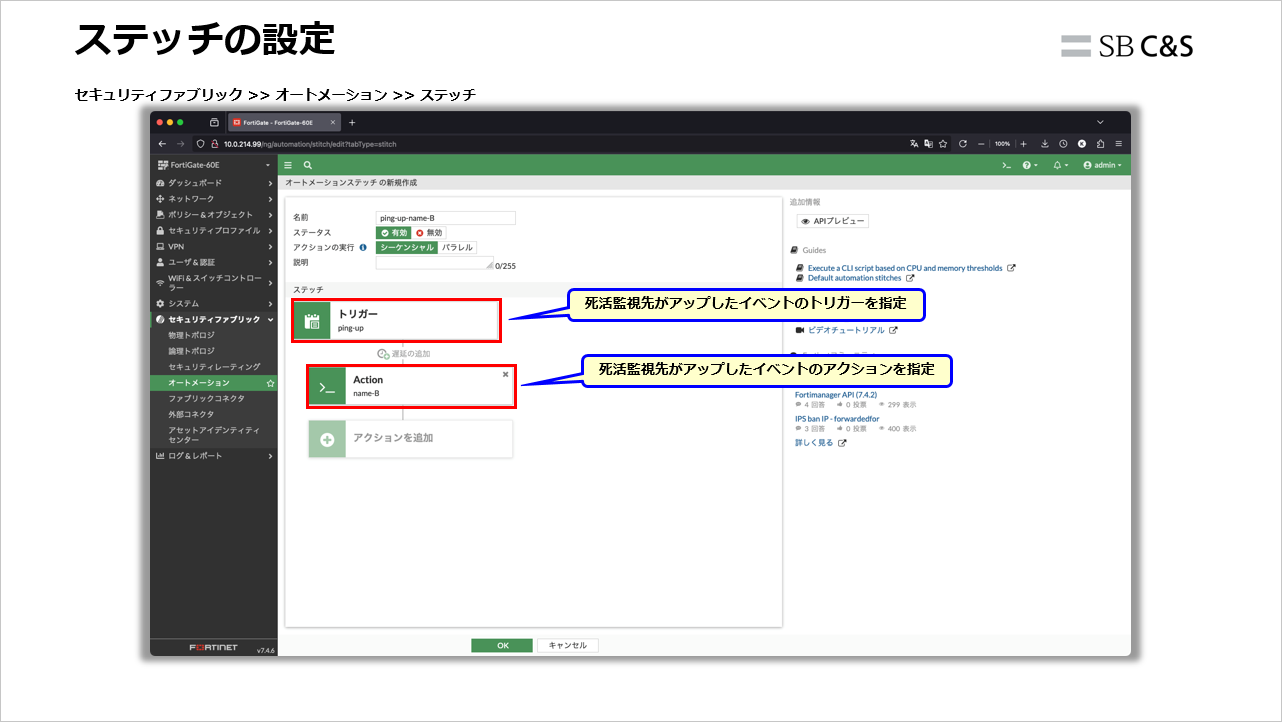Image resolution: width=1282 pixels, height=722 pixels.
Task: Click the info icon beside アクションの実行
Action: pos(363,247)
